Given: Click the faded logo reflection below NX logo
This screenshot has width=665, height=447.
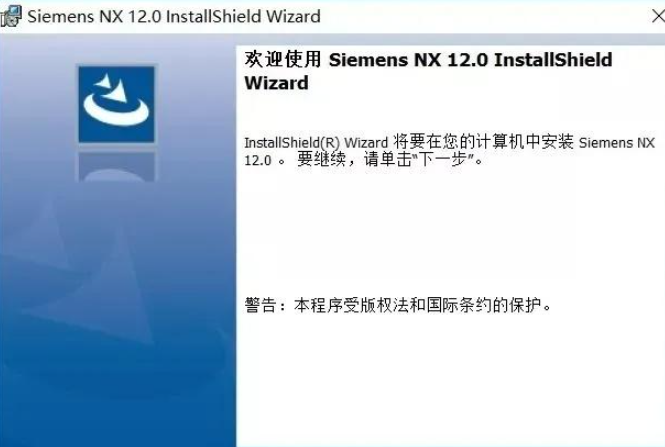Looking at the screenshot, I should [x=116, y=166].
